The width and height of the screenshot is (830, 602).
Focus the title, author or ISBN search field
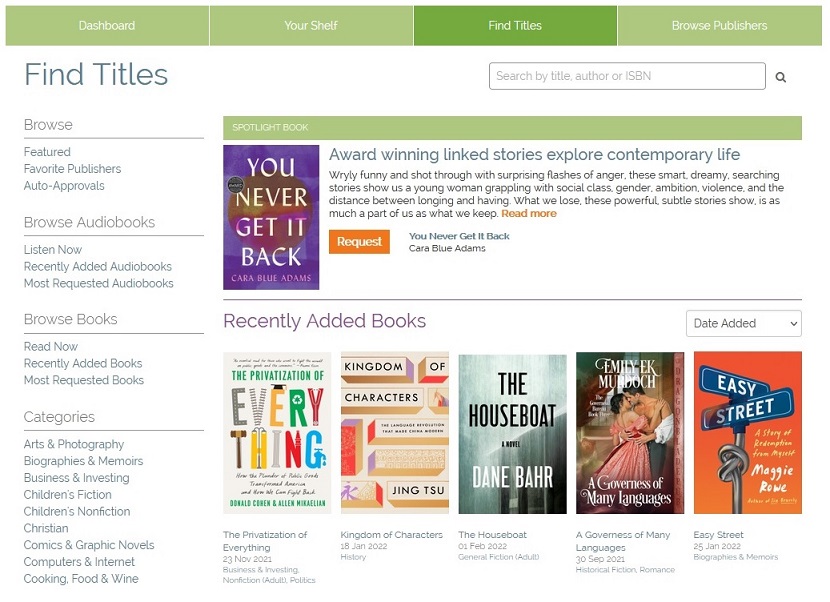[x=627, y=76]
